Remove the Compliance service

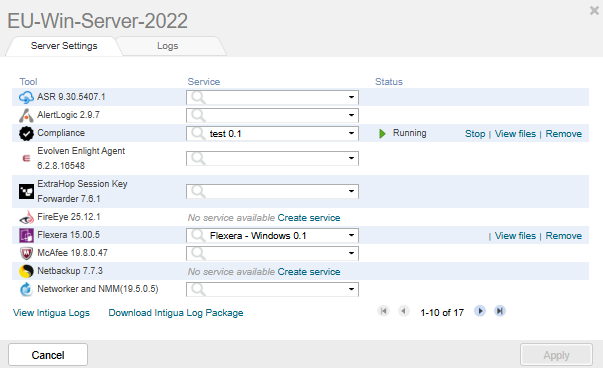pos(563,134)
